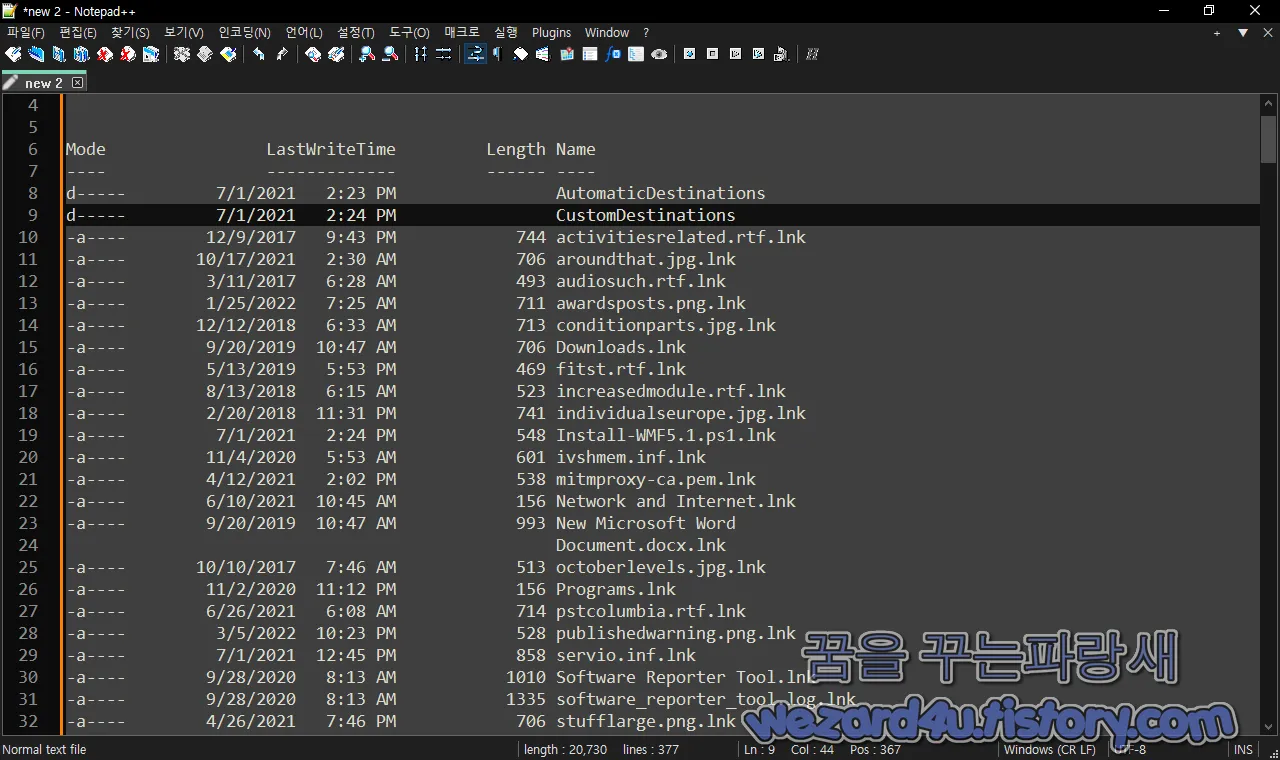Click the Open file toolbar icon
This screenshot has width=1280, height=760.
point(36,54)
